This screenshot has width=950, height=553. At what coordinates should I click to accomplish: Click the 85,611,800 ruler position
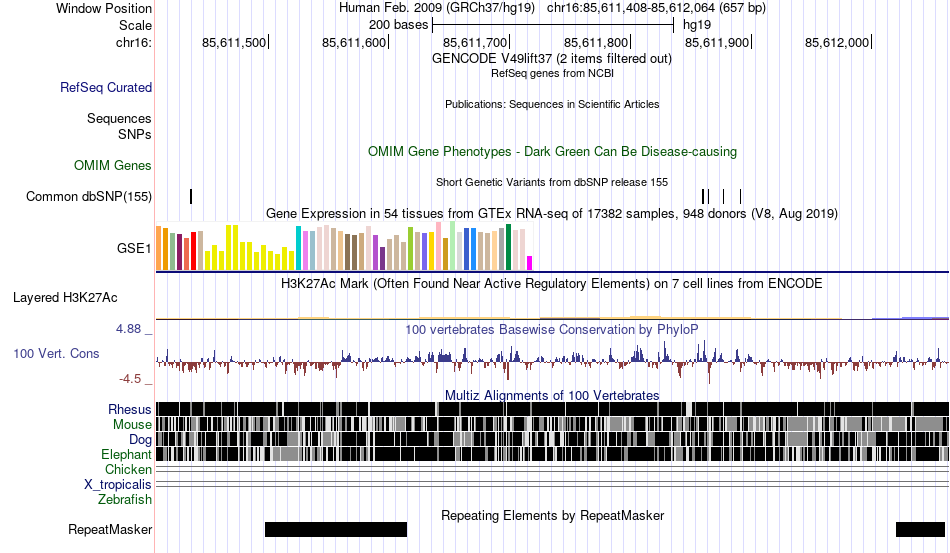[x=596, y=42]
